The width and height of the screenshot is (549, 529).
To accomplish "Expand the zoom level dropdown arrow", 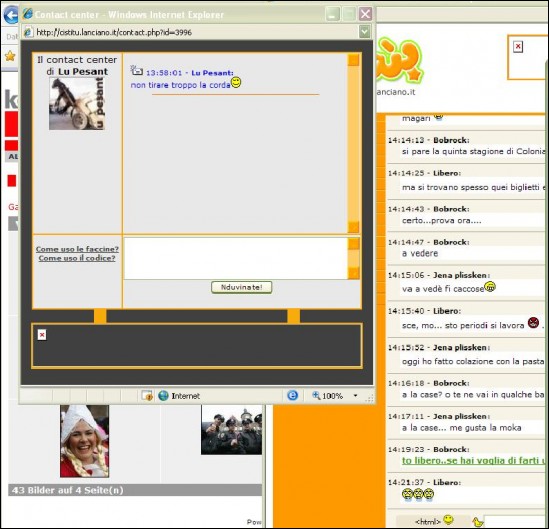I will [x=355, y=396].
